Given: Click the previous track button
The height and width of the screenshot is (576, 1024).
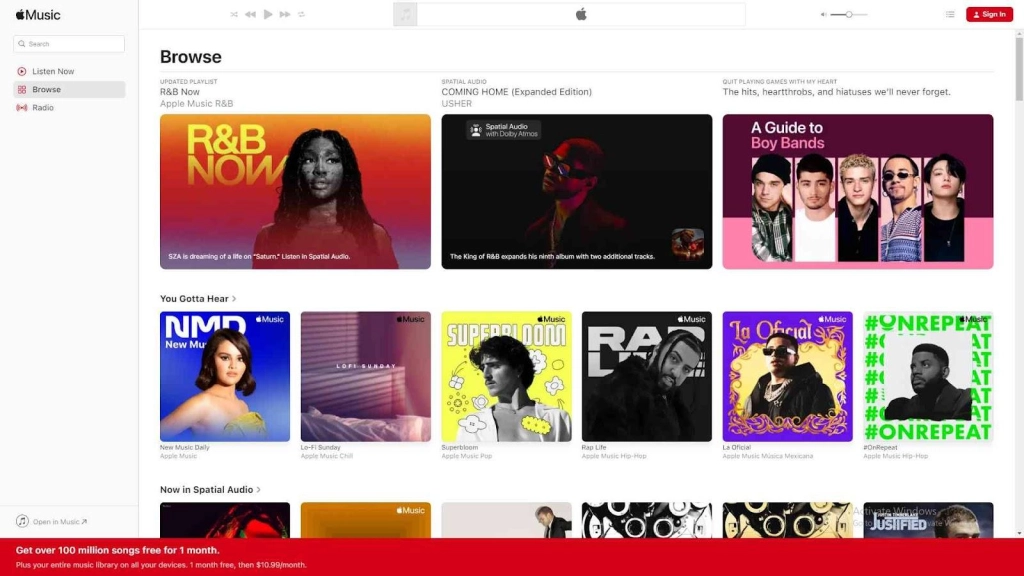Looking at the screenshot, I should 250,14.
